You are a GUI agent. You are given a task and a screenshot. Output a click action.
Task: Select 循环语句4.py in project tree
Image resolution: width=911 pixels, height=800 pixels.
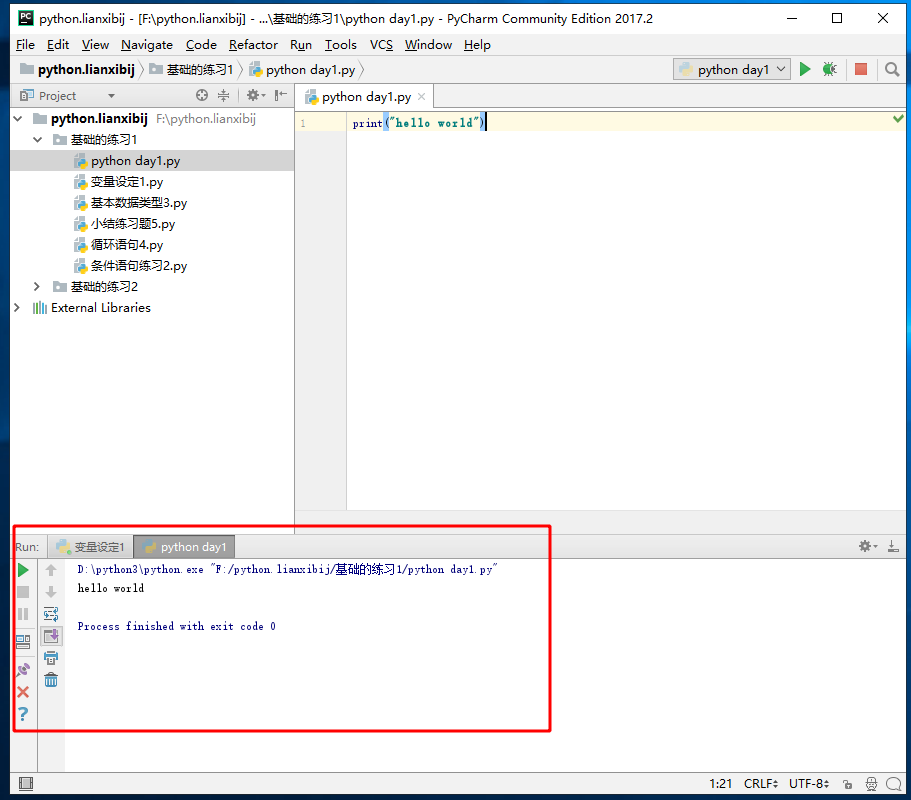(127, 245)
